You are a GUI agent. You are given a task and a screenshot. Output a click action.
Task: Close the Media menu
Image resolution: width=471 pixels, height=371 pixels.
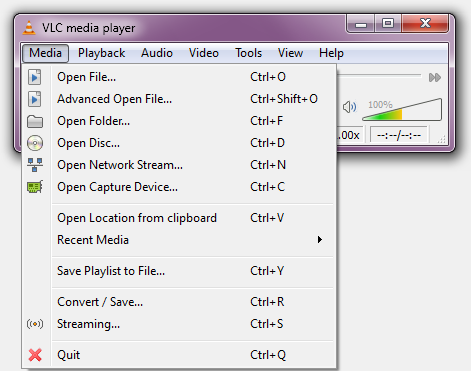click(45, 53)
